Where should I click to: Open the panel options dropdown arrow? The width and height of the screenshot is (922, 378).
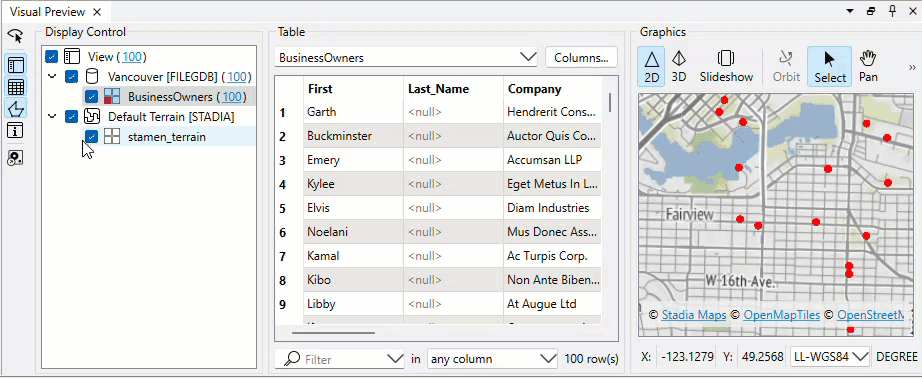click(x=850, y=11)
